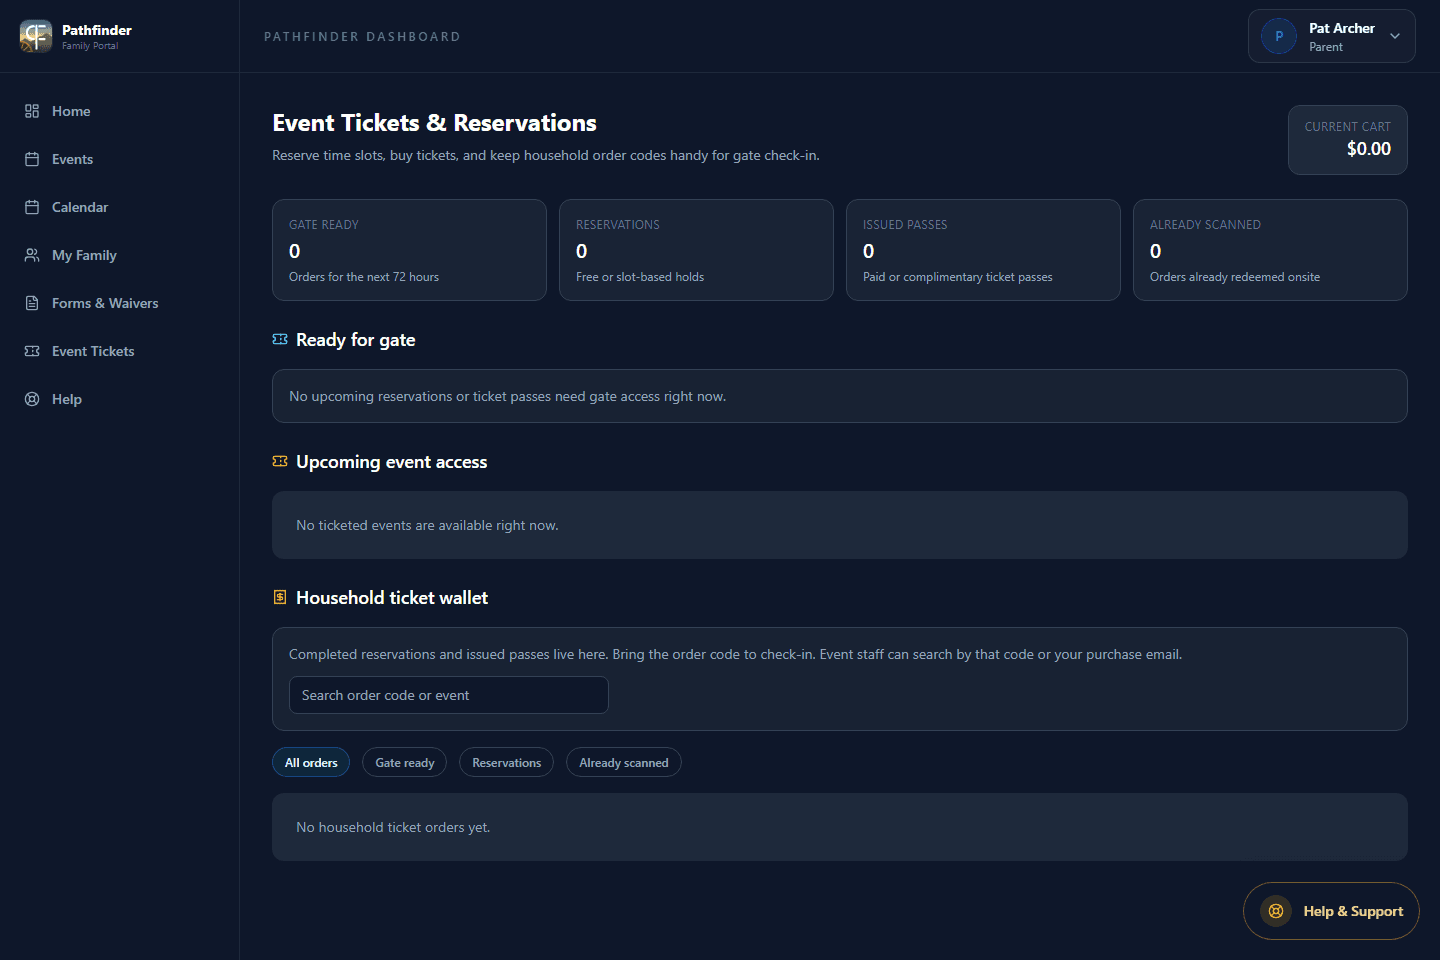Viewport: 1440px width, 960px height.
Task: Click the Event Tickets ticket icon in sidebar
Action: point(32,351)
